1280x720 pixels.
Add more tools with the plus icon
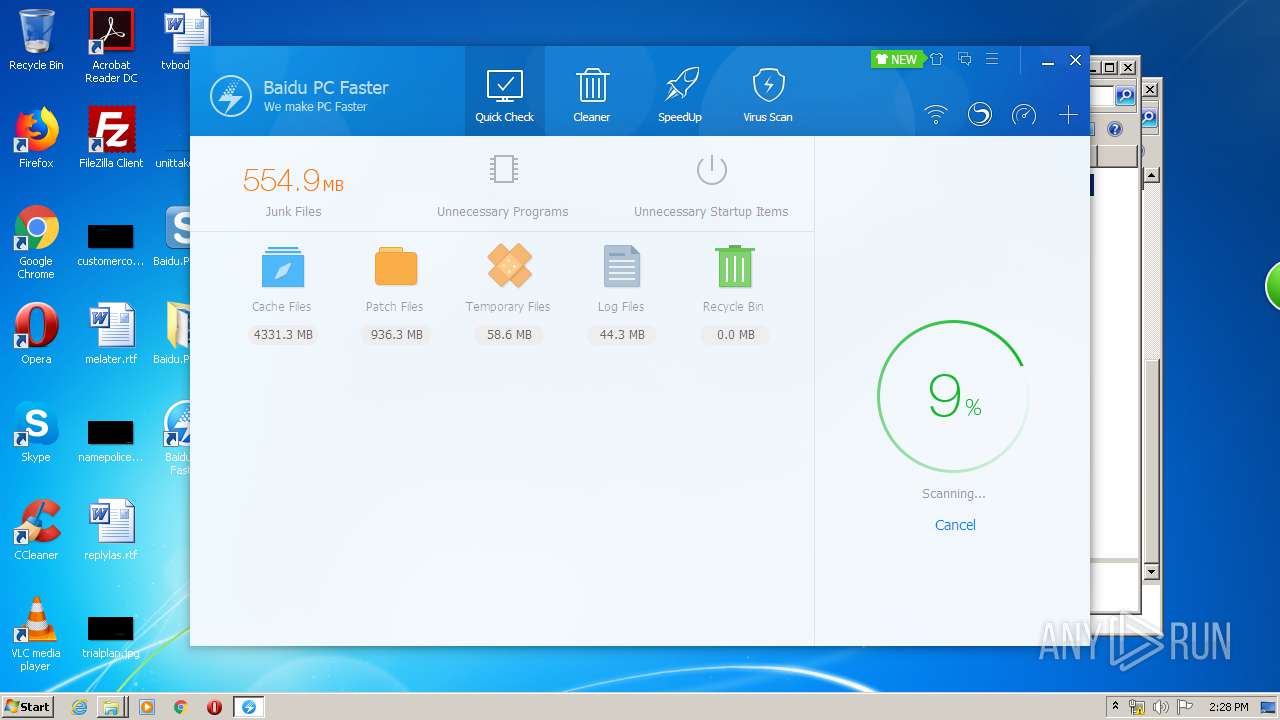[1068, 115]
